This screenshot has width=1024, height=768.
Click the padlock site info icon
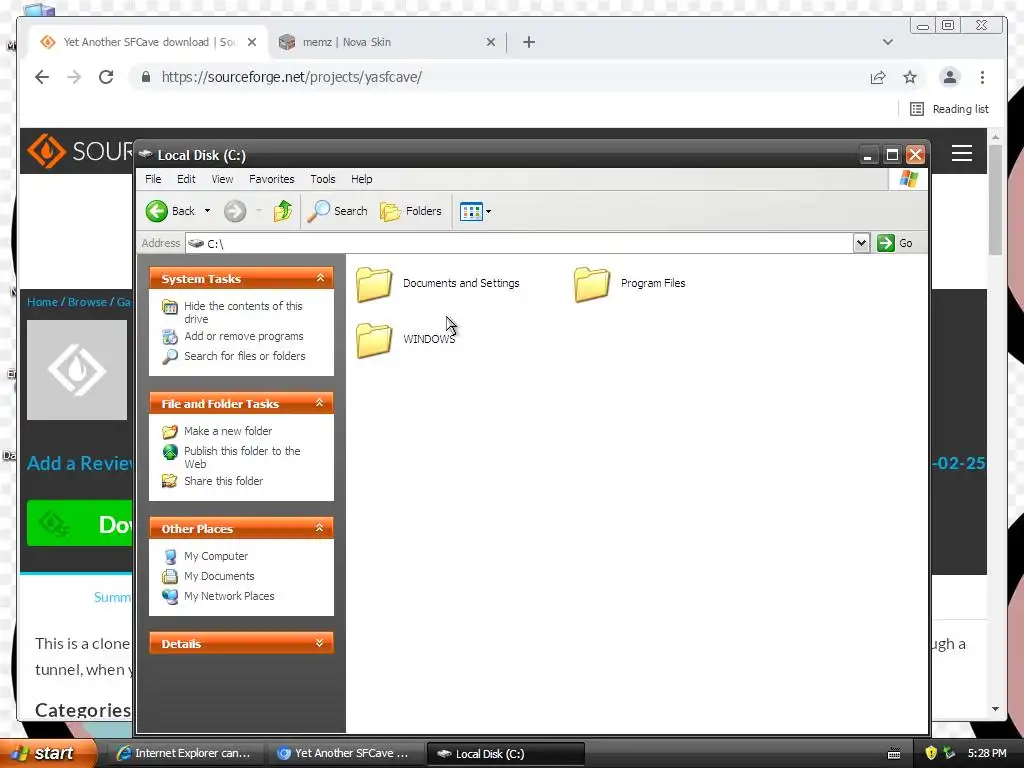click(x=146, y=77)
